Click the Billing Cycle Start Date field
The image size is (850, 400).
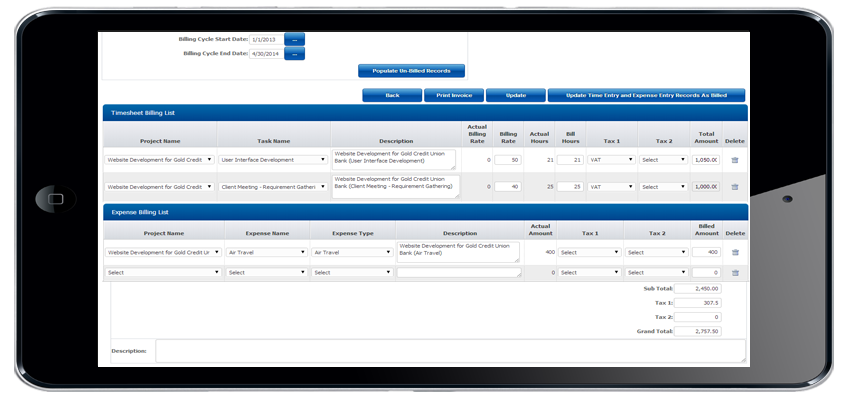coord(266,40)
